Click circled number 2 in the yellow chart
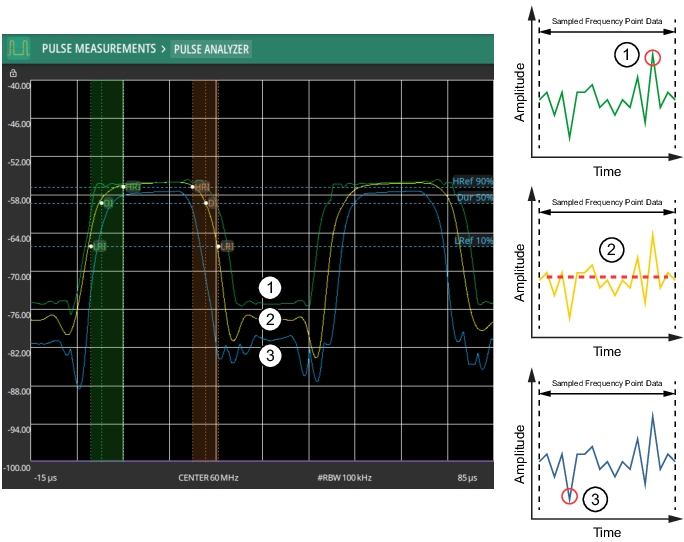The height and width of the screenshot is (542, 684). click(609, 249)
